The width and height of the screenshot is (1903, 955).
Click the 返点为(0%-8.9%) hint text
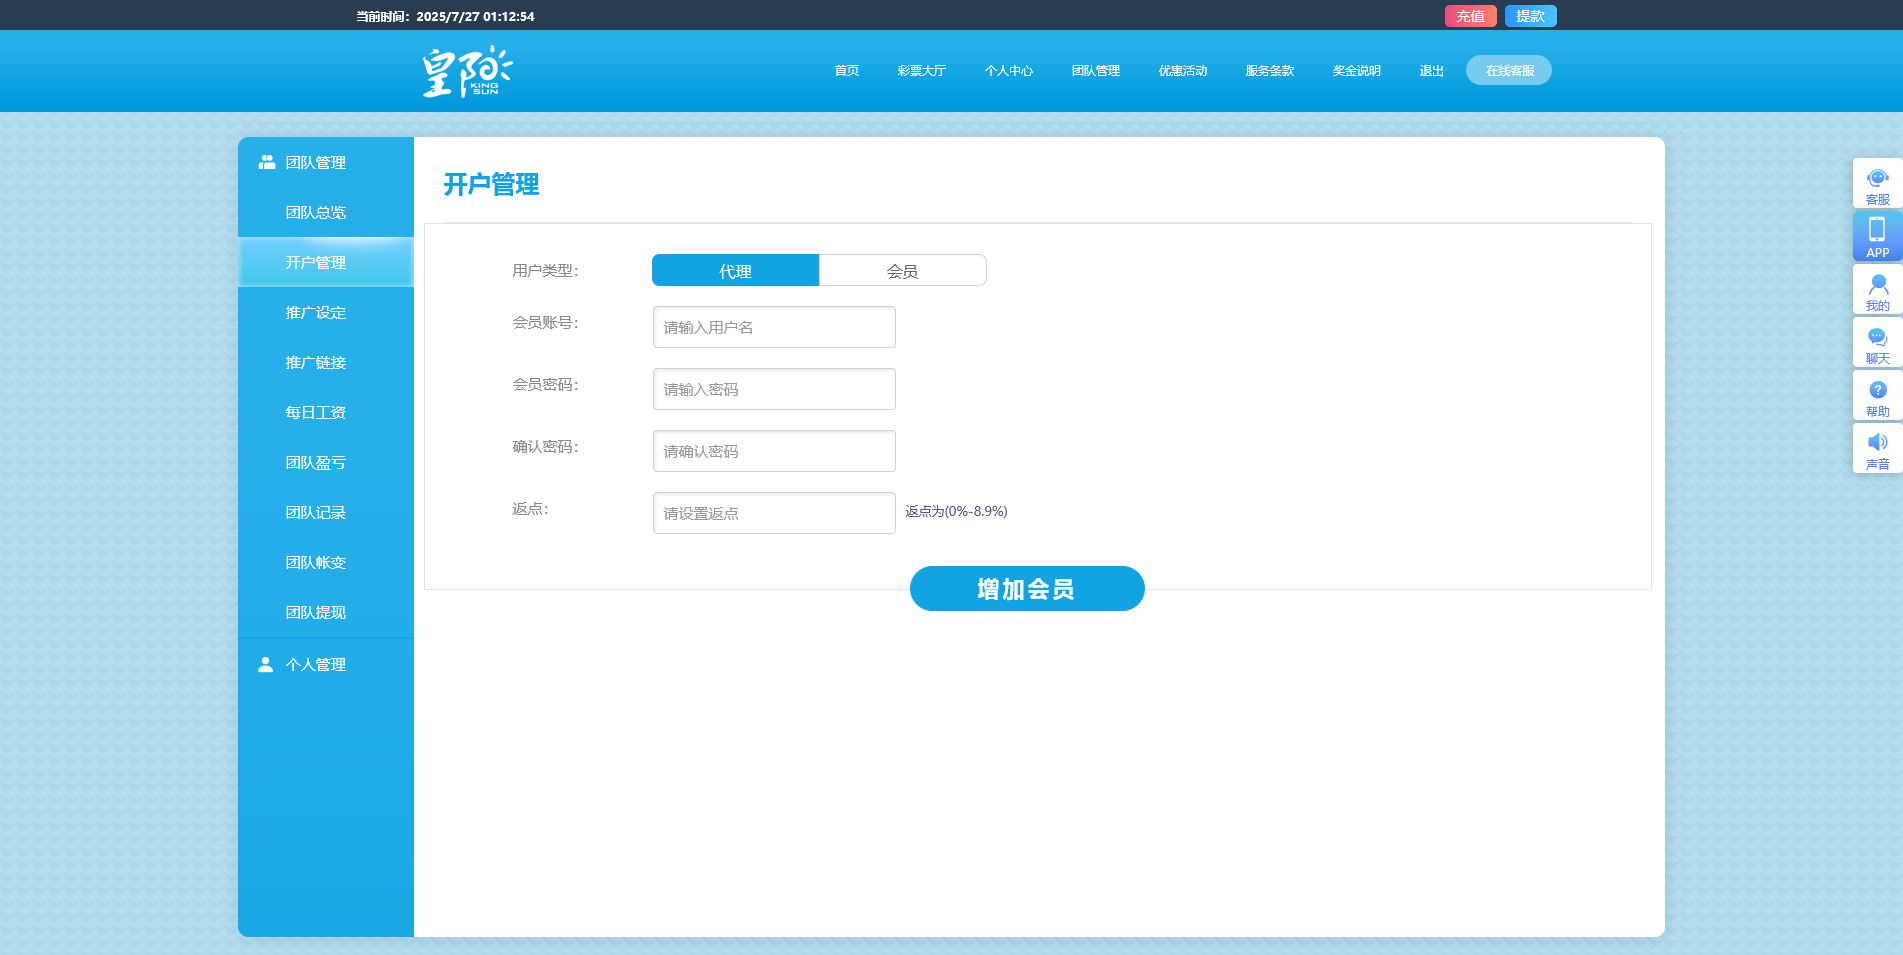coord(956,511)
